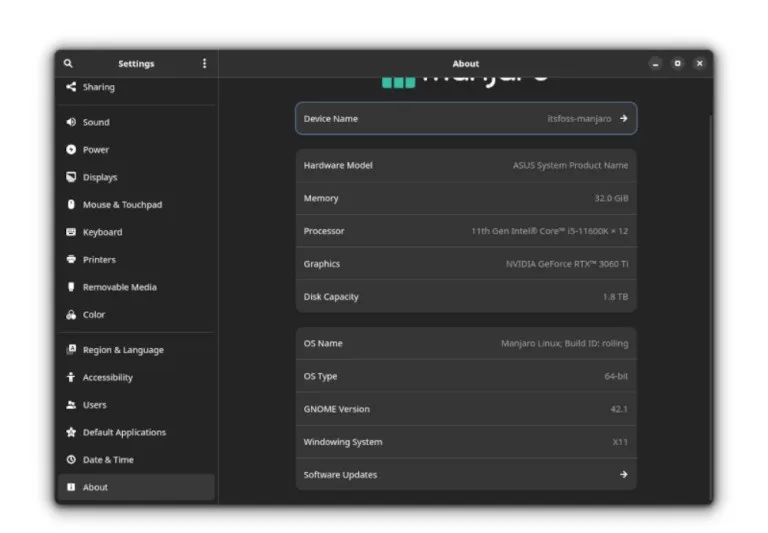Screen dimensions: 768x533
Task: Click the Accessibility figure icon
Action: [x=71, y=377]
